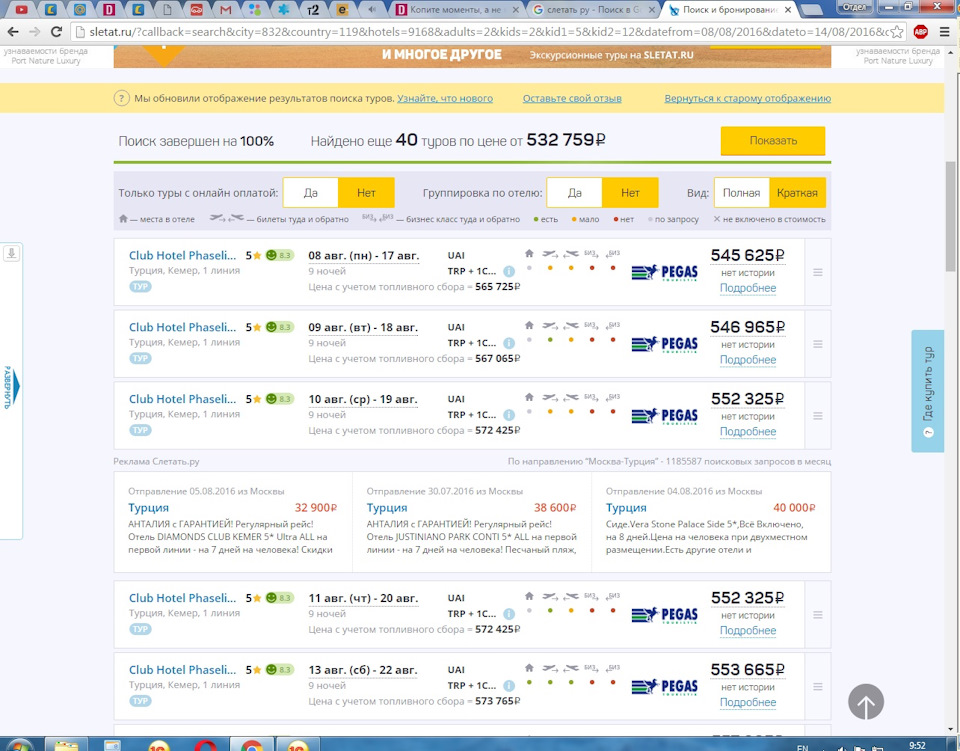The image size is (960, 751).
Task: Open the Chrome menu icon
Action: 944,31
